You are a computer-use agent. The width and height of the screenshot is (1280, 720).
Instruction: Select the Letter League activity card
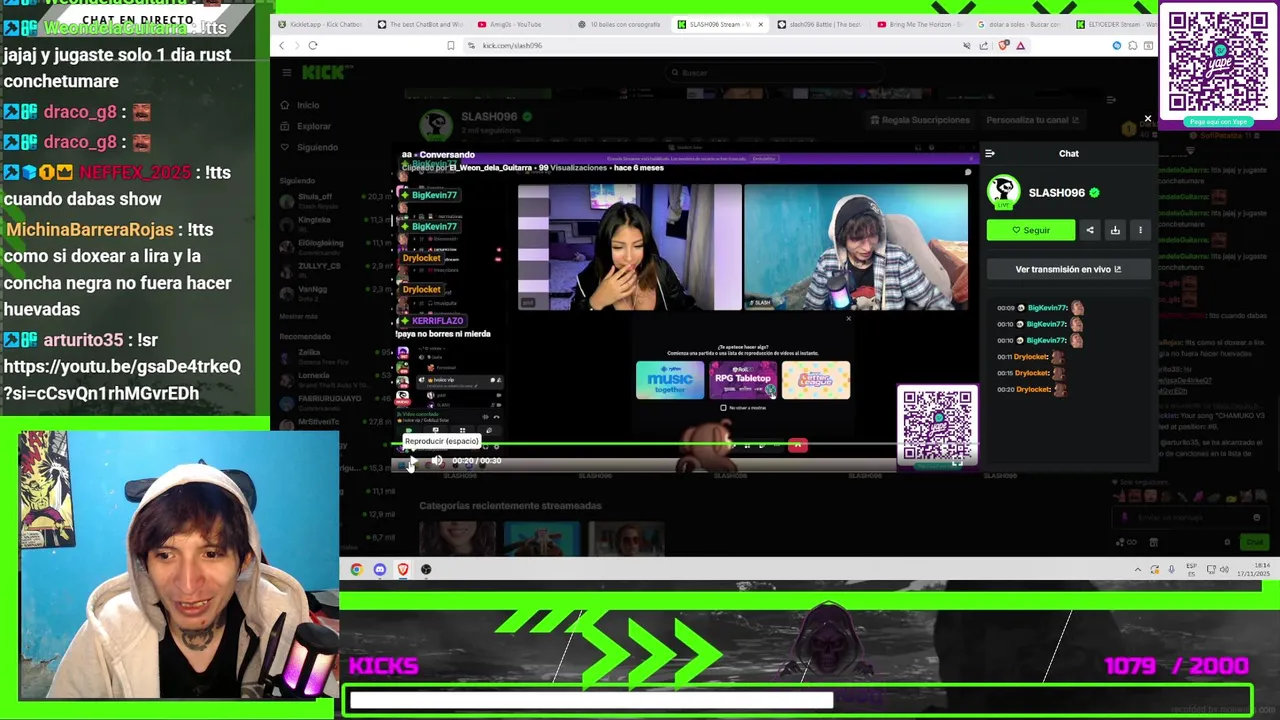[816, 380]
